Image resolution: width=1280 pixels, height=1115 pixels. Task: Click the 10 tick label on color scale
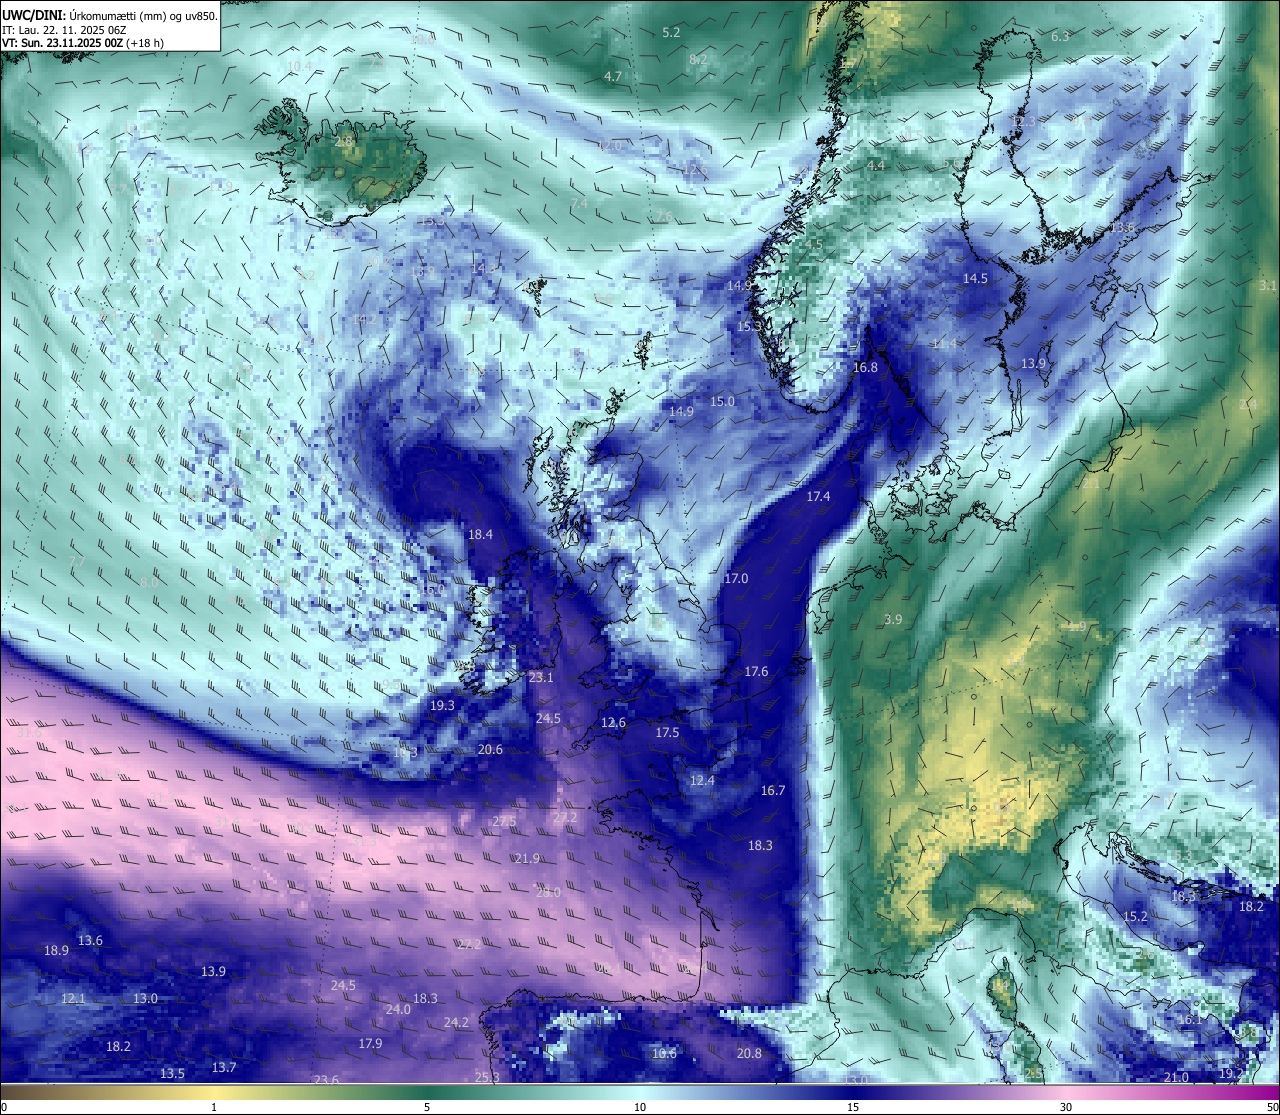tap(640, 1107)
